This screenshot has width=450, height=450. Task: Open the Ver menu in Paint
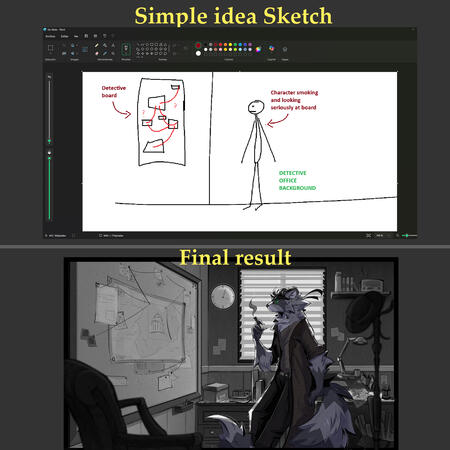76,36
